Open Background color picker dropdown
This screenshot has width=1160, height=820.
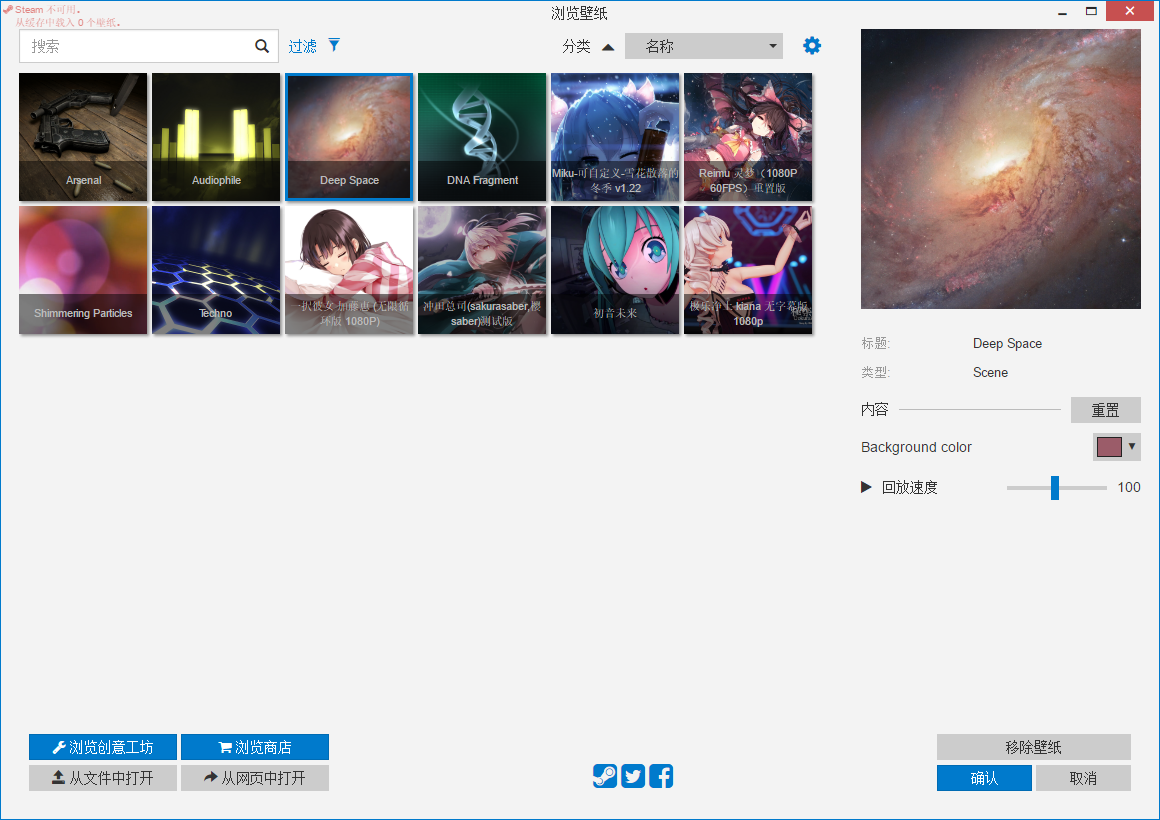tap(1117, 447)
